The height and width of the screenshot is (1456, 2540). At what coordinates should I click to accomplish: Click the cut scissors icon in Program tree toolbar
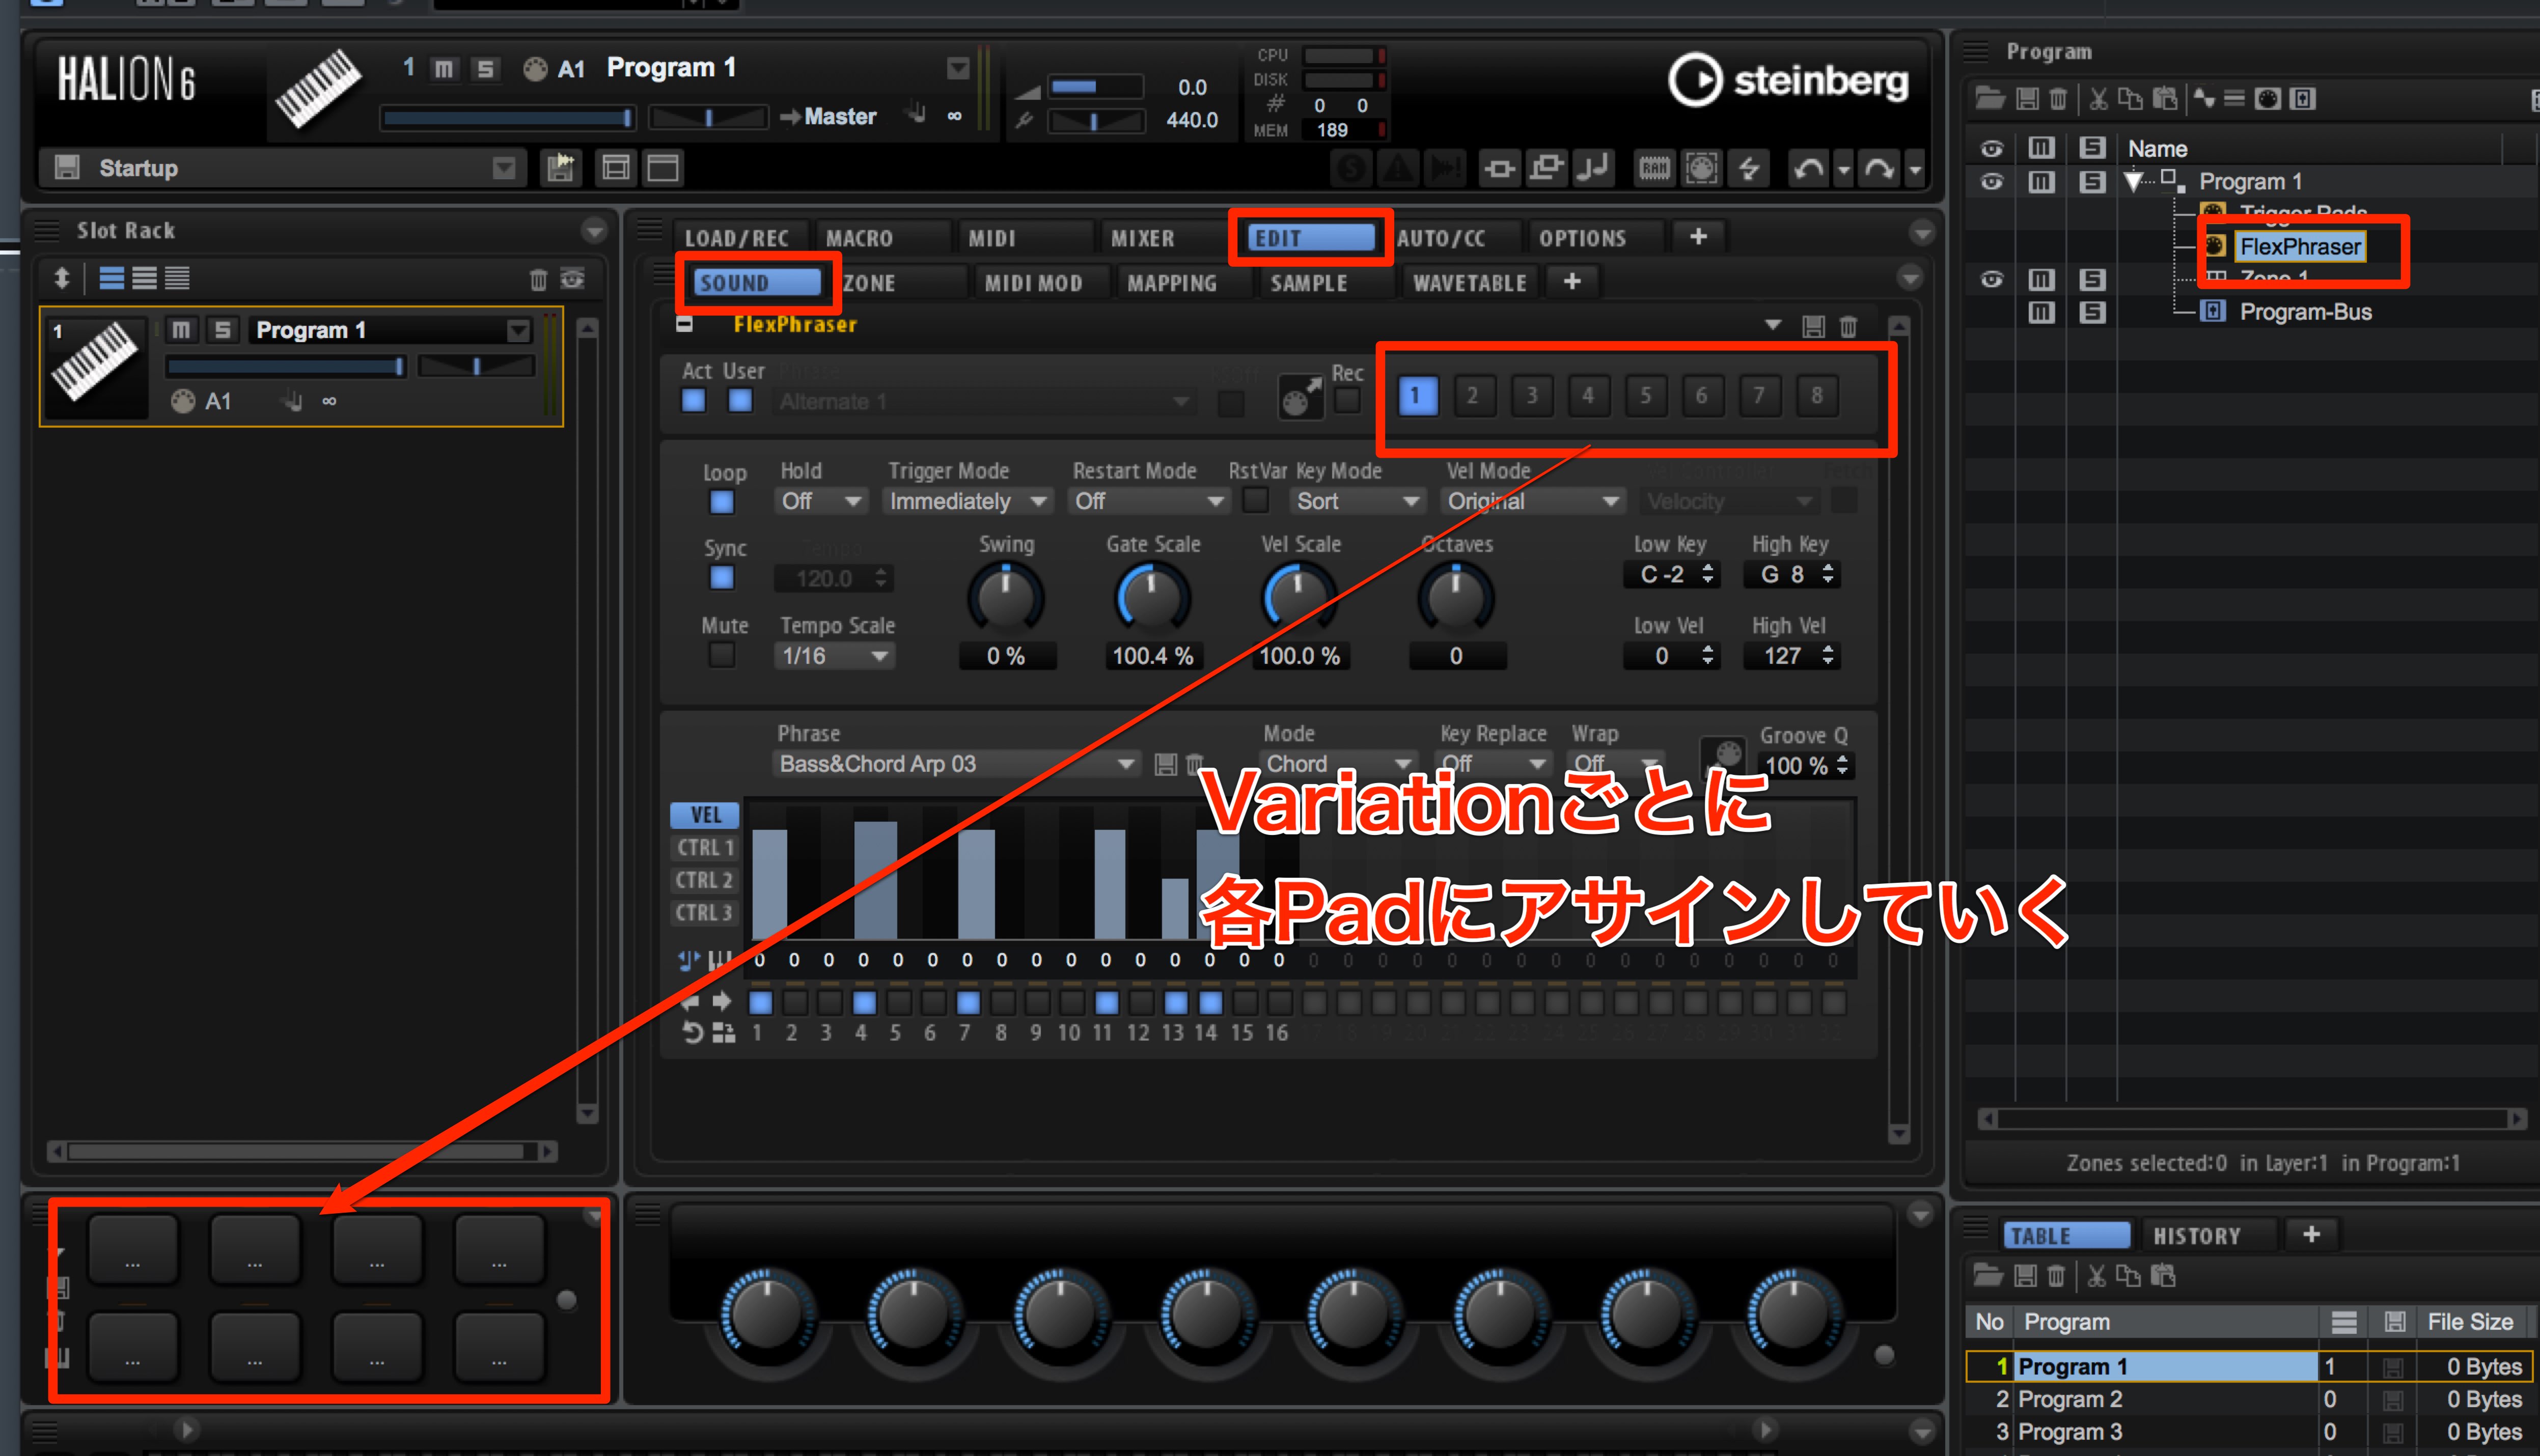[2098, 98]
